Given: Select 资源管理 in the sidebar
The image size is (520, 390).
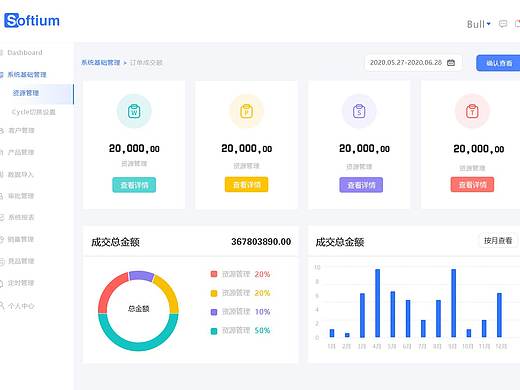Looking at the screenshot, I should tap(37, 93).
